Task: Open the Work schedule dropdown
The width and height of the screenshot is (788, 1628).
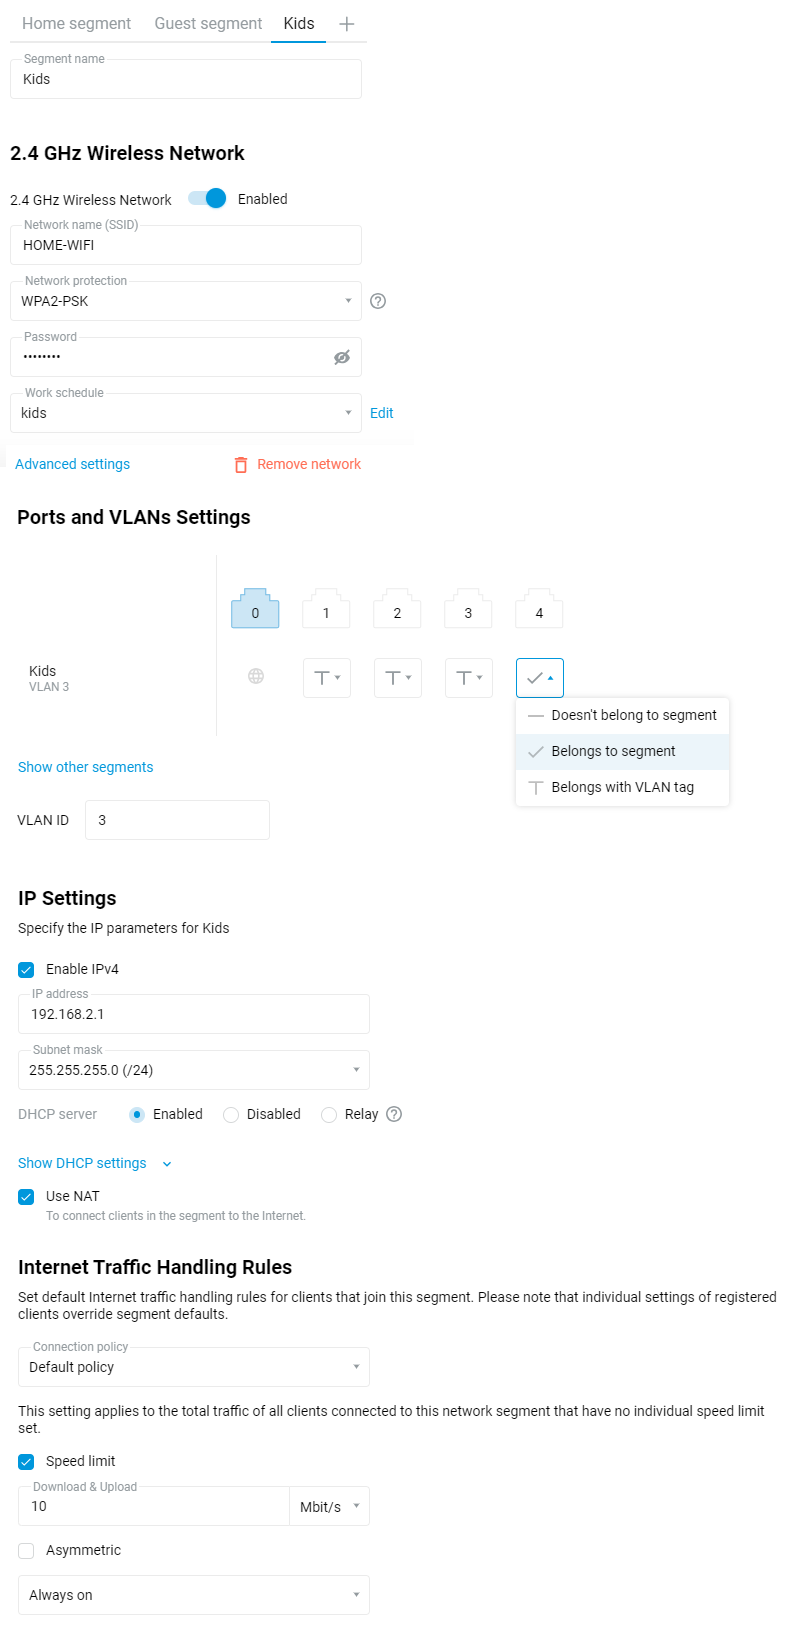Action: 186,413
